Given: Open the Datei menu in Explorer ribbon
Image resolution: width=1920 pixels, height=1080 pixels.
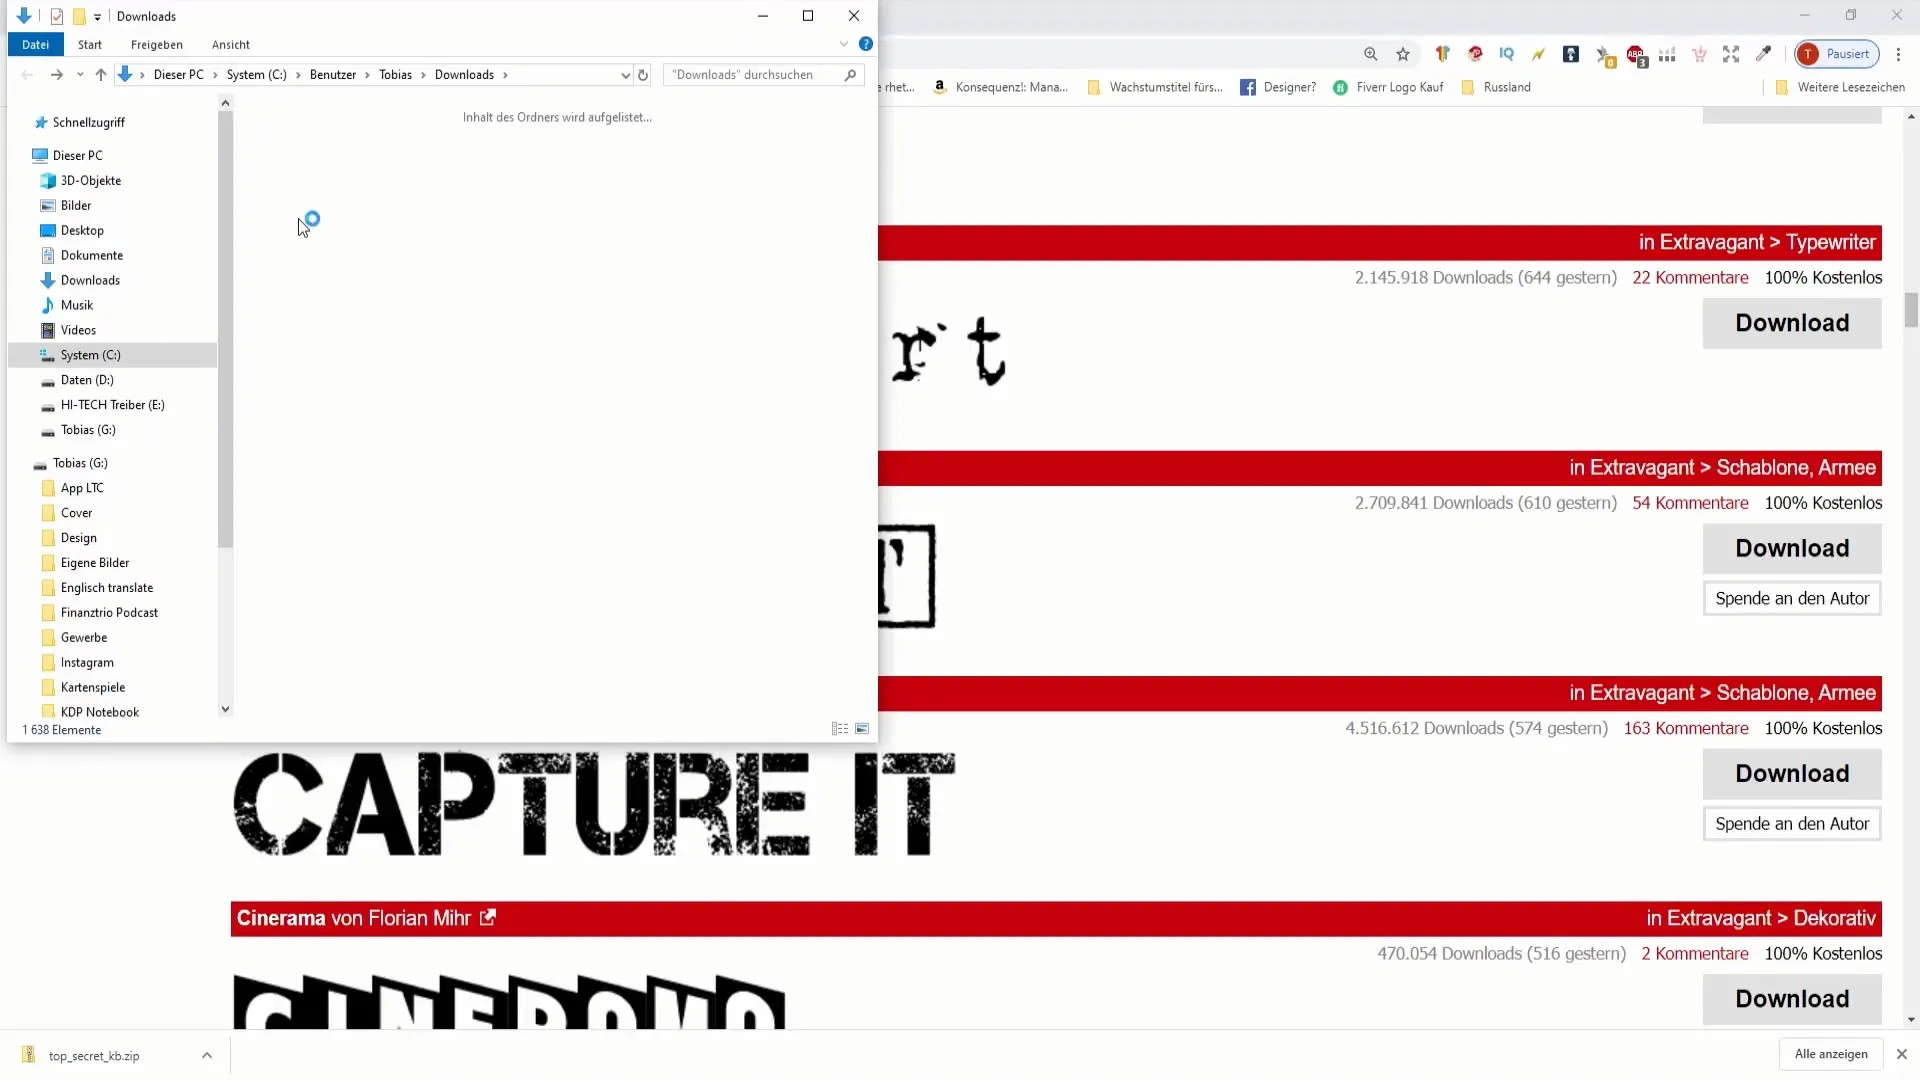Looking at the screenshot, I should click(x=34, y=44).
